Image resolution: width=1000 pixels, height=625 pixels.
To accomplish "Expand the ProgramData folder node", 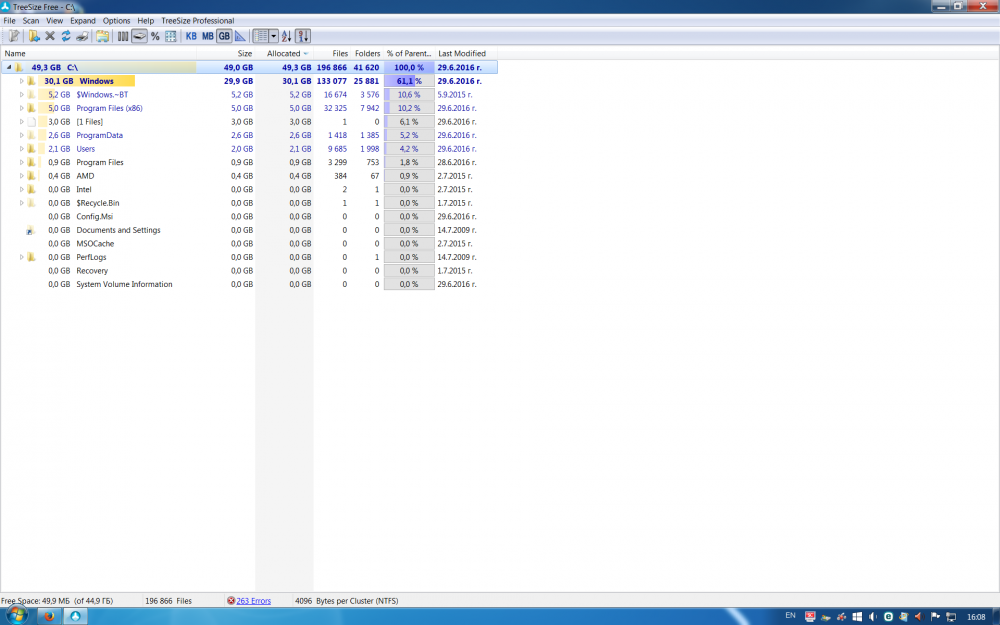I will (21, 135).
